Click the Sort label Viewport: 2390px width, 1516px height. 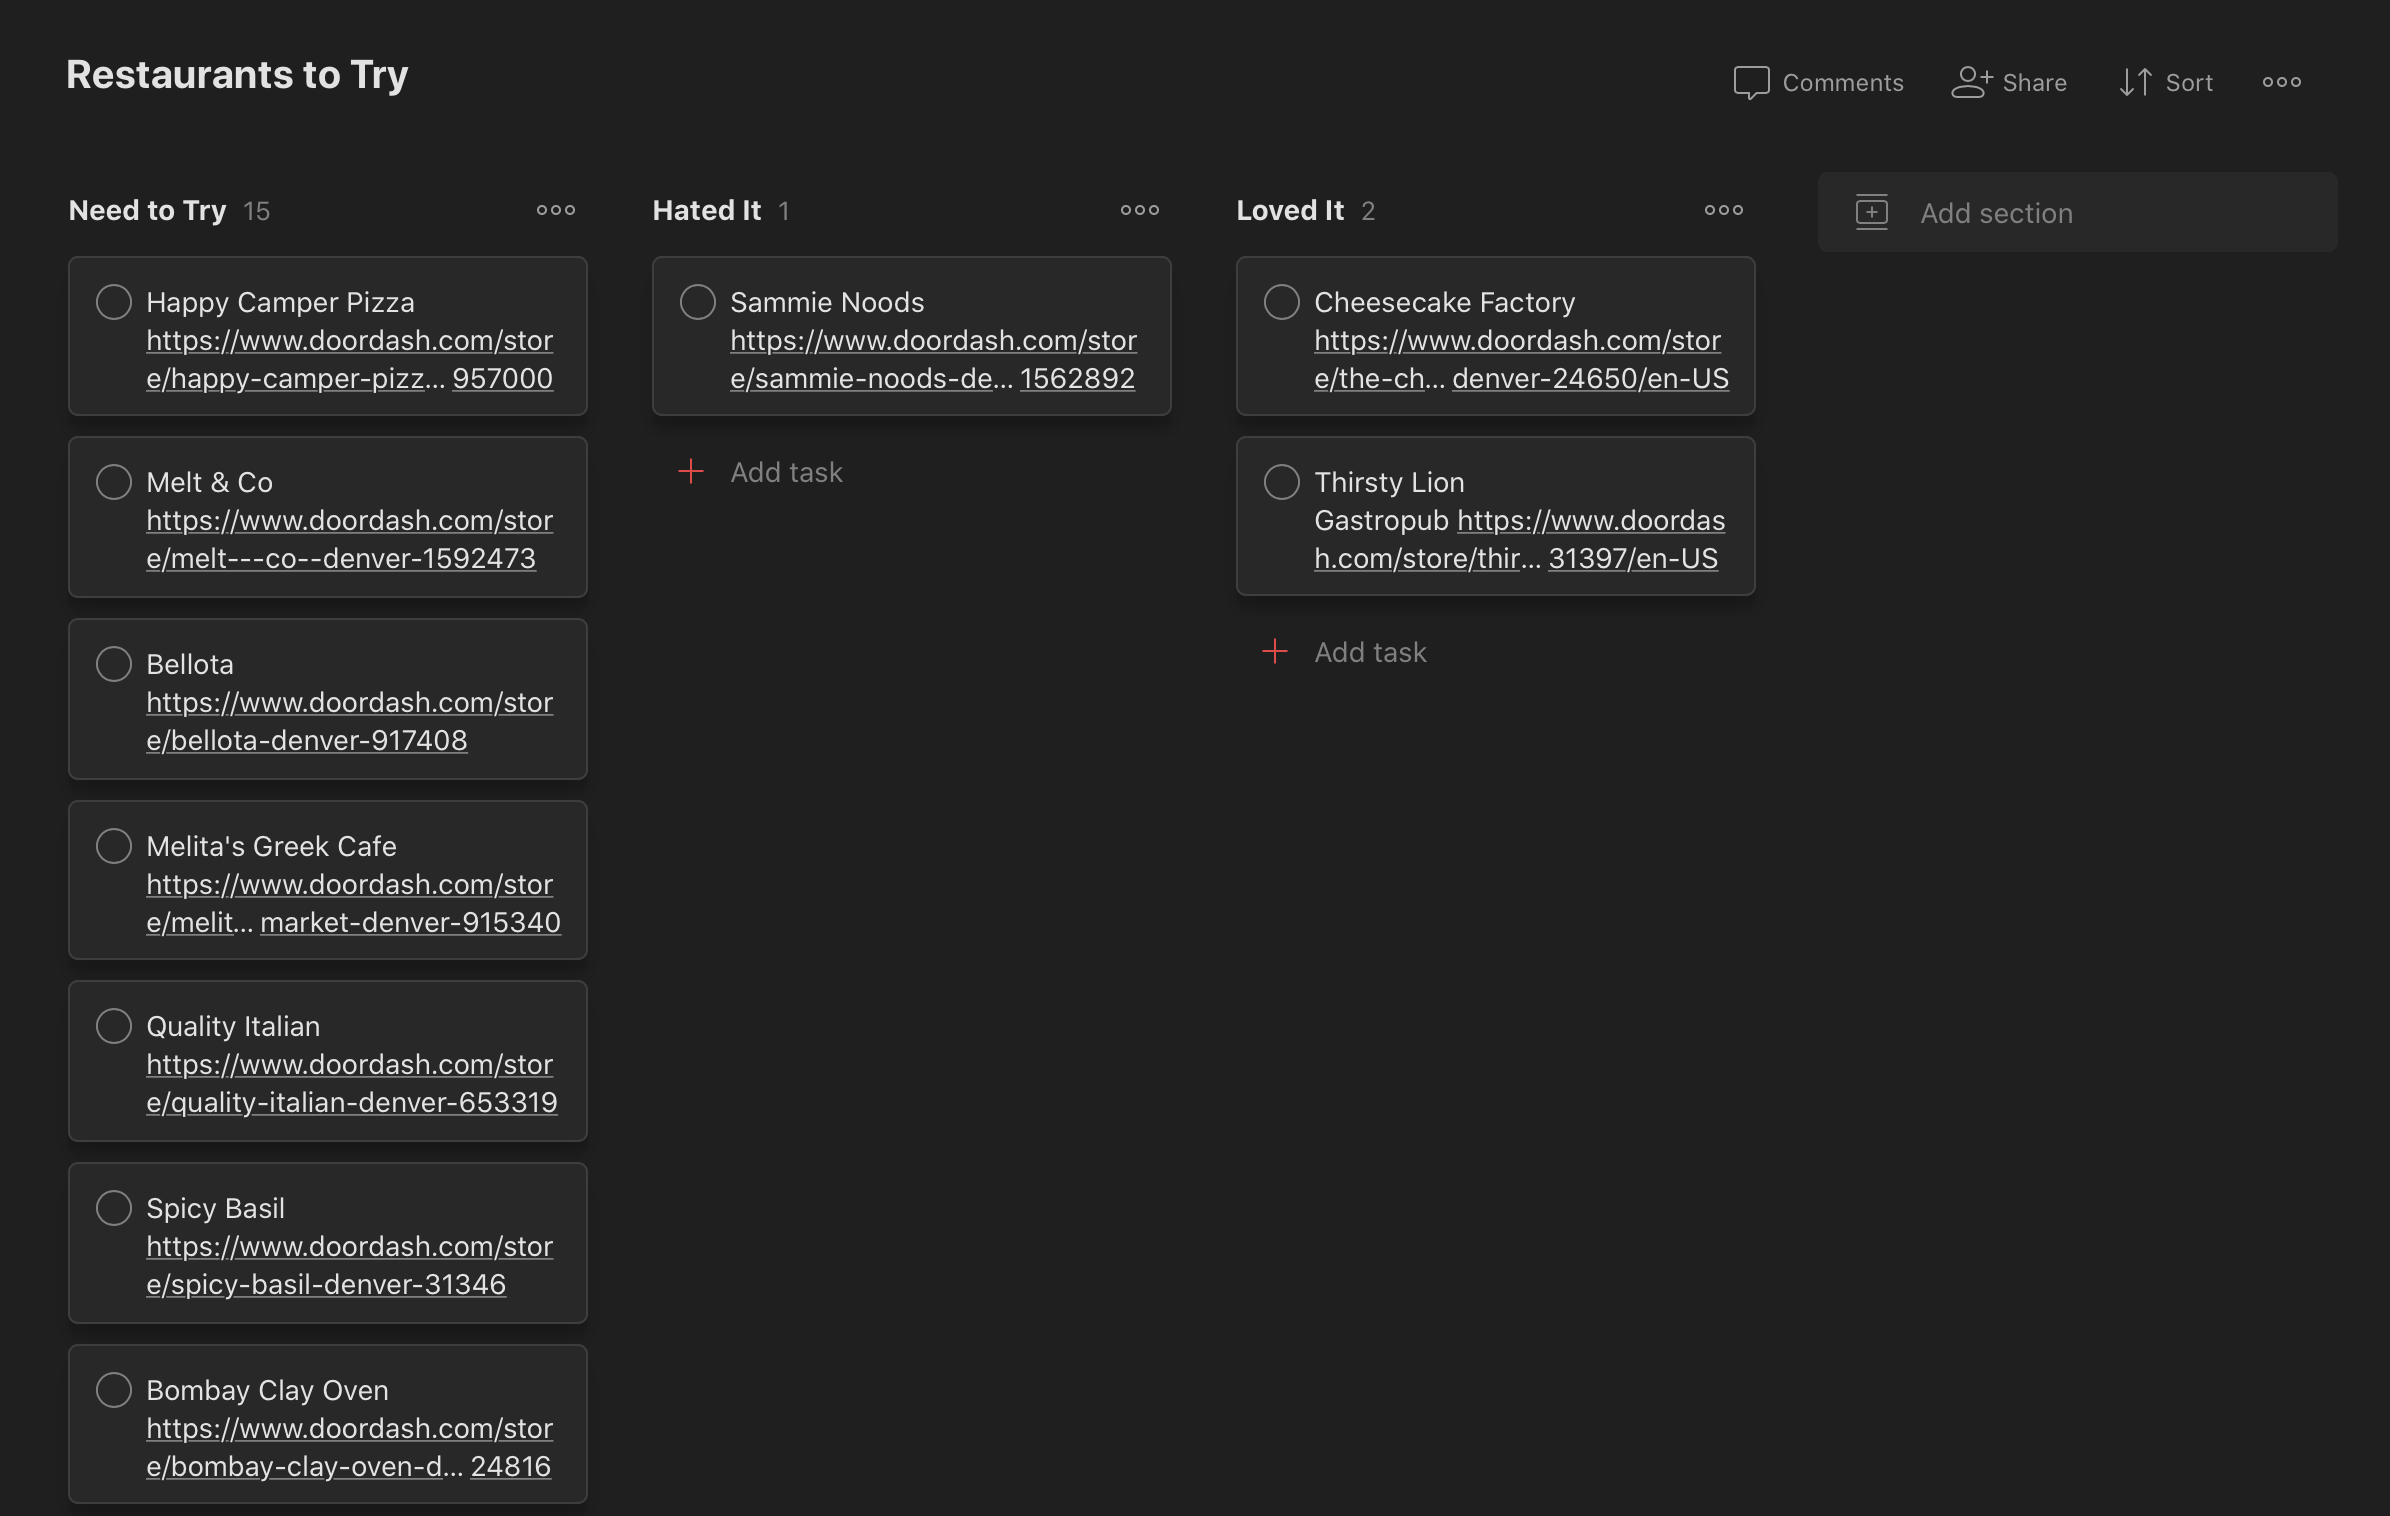2189,83
